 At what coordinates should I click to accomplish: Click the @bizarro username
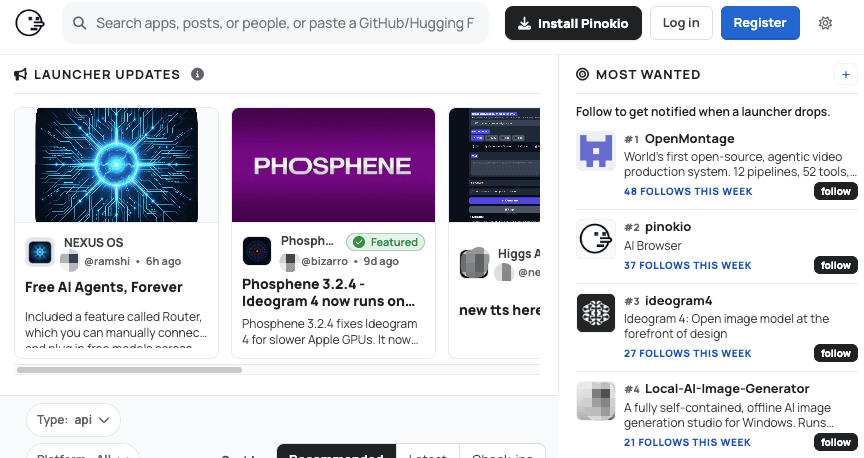coord(325,261)
